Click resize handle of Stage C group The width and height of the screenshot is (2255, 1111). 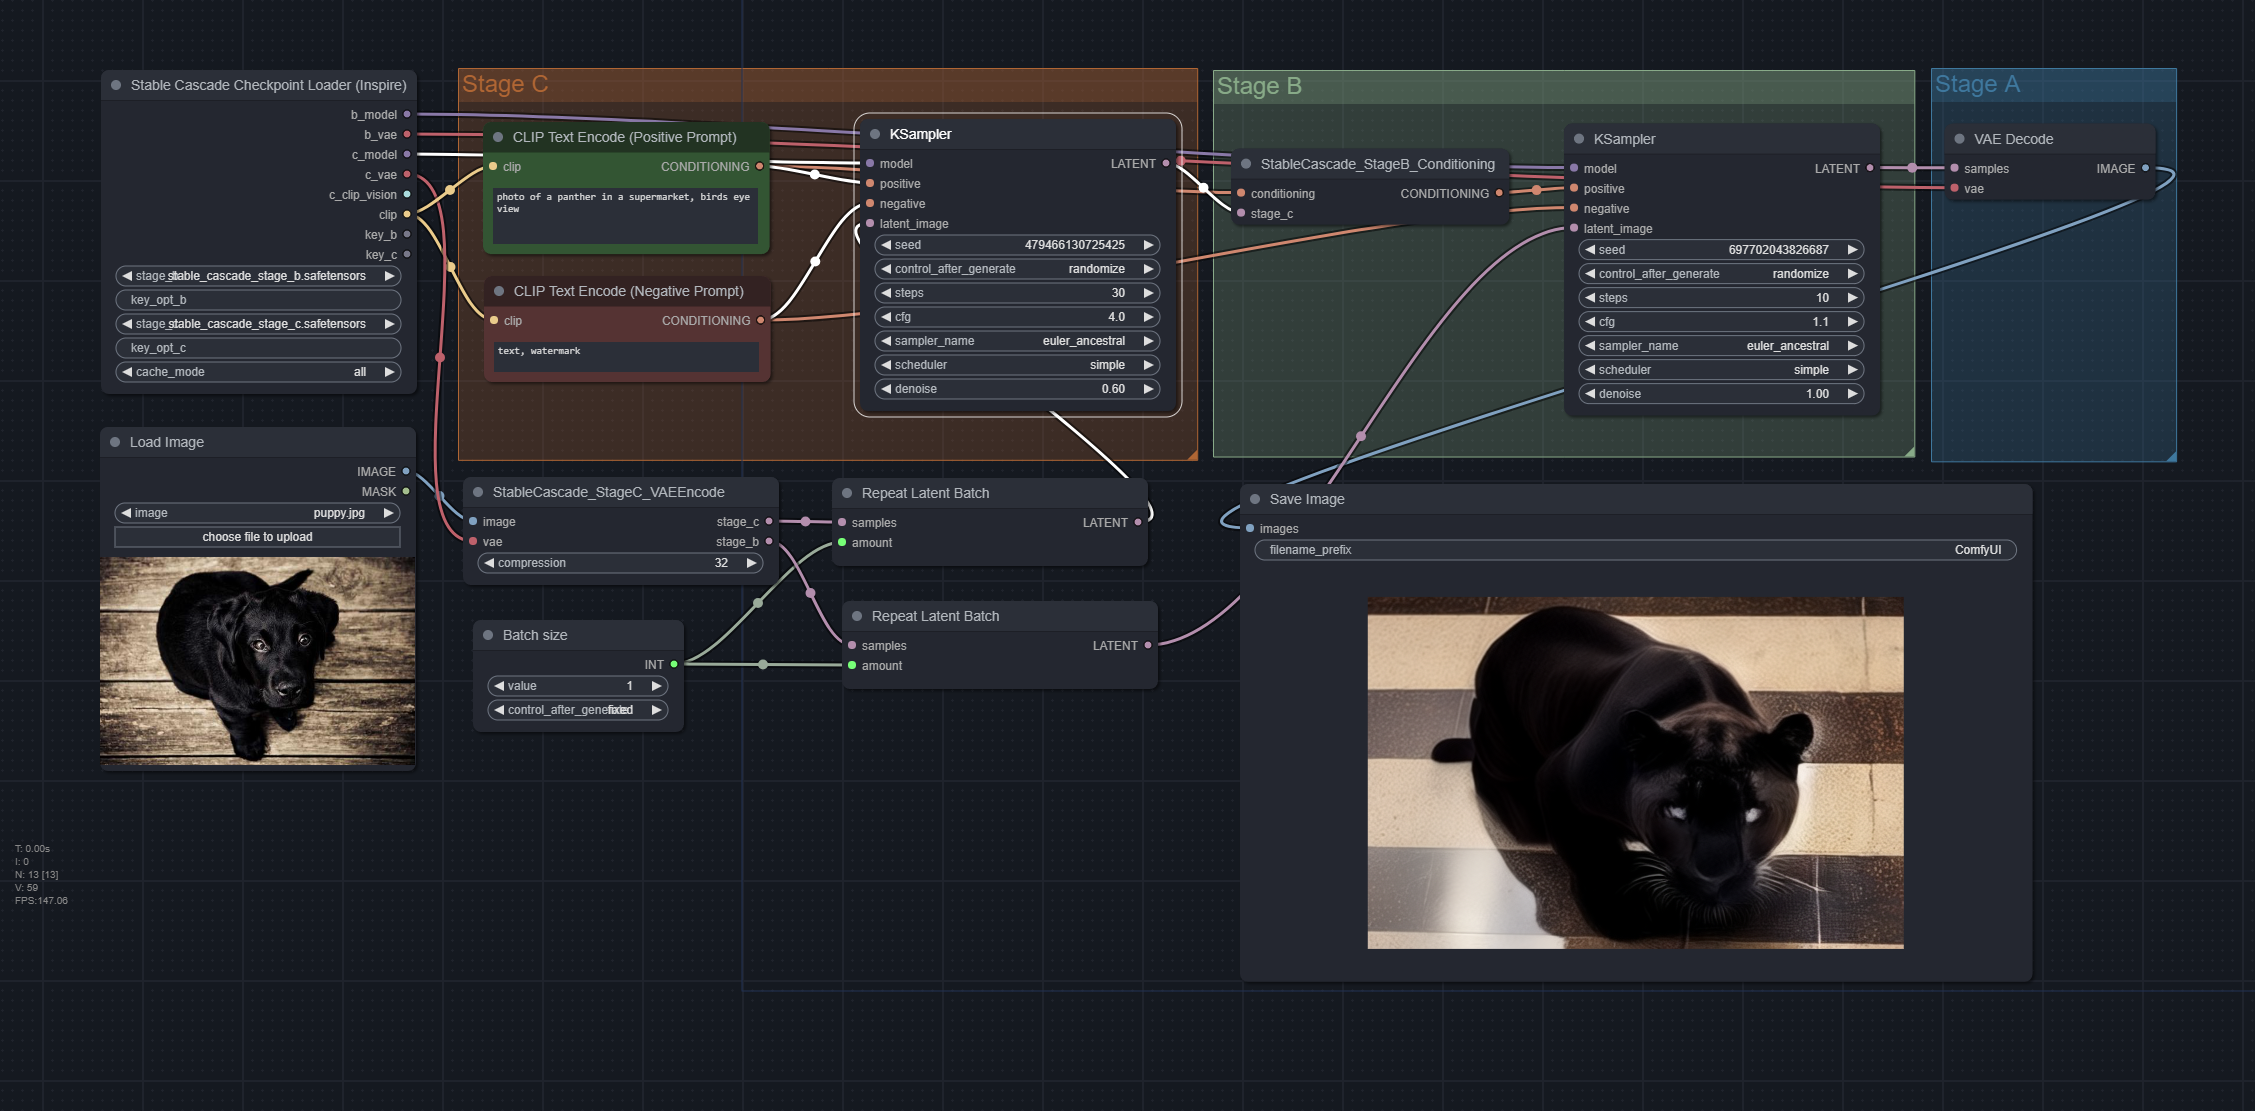[x=1192, y=455]
